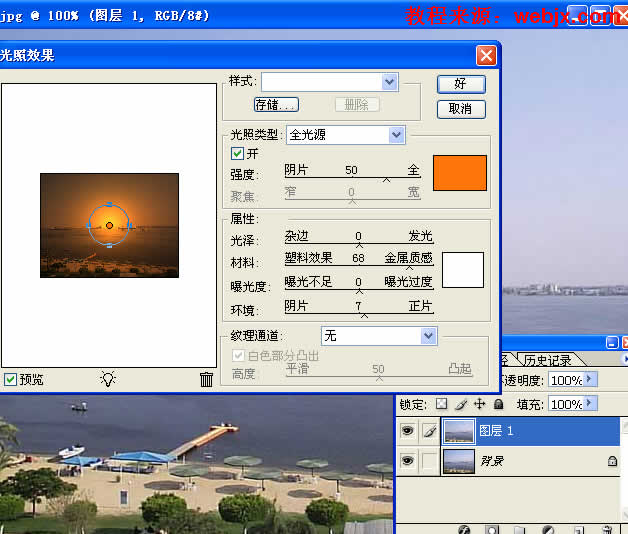628x534 pixels.
Task: Click the add layer mask icon
Action: (492, 529)
